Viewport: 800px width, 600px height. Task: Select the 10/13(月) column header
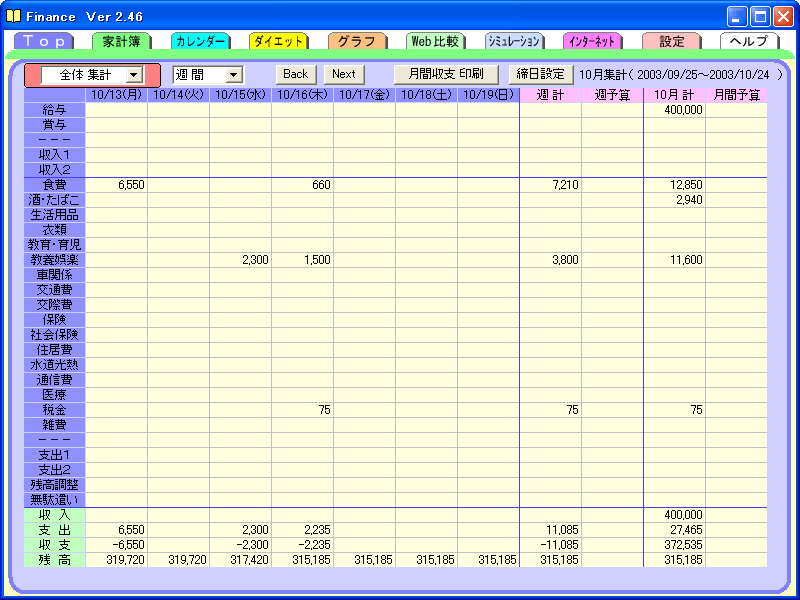[x=116, y=95]
